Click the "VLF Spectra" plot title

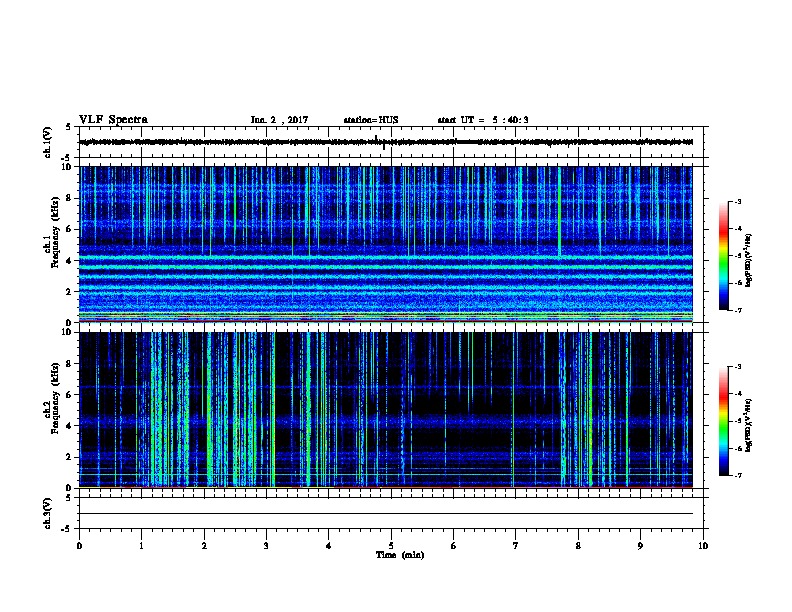tap(113, 120)
